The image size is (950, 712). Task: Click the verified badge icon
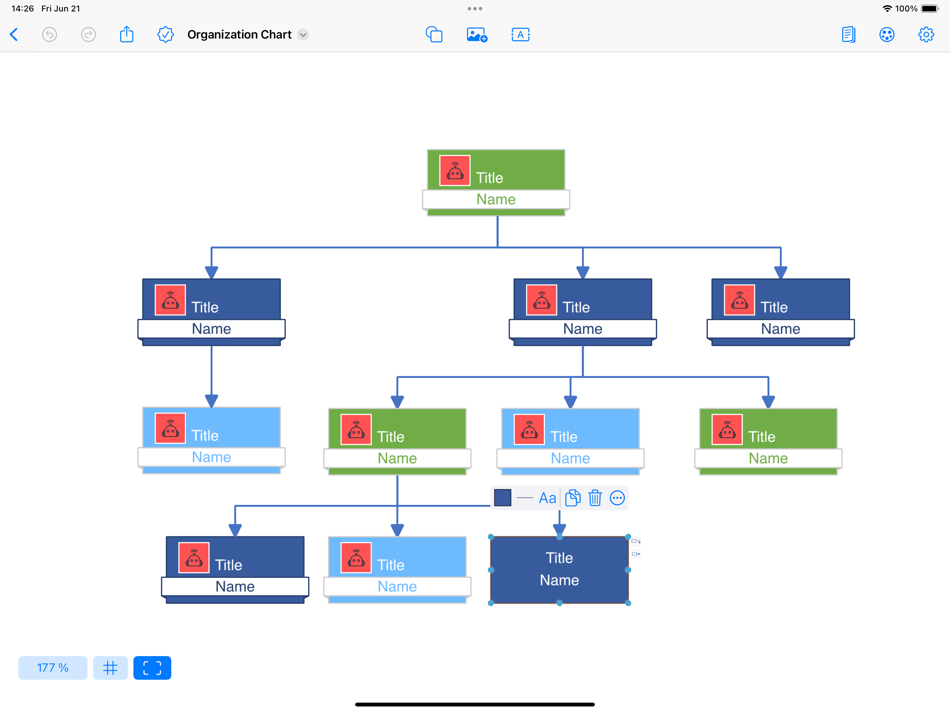[165, 35]
